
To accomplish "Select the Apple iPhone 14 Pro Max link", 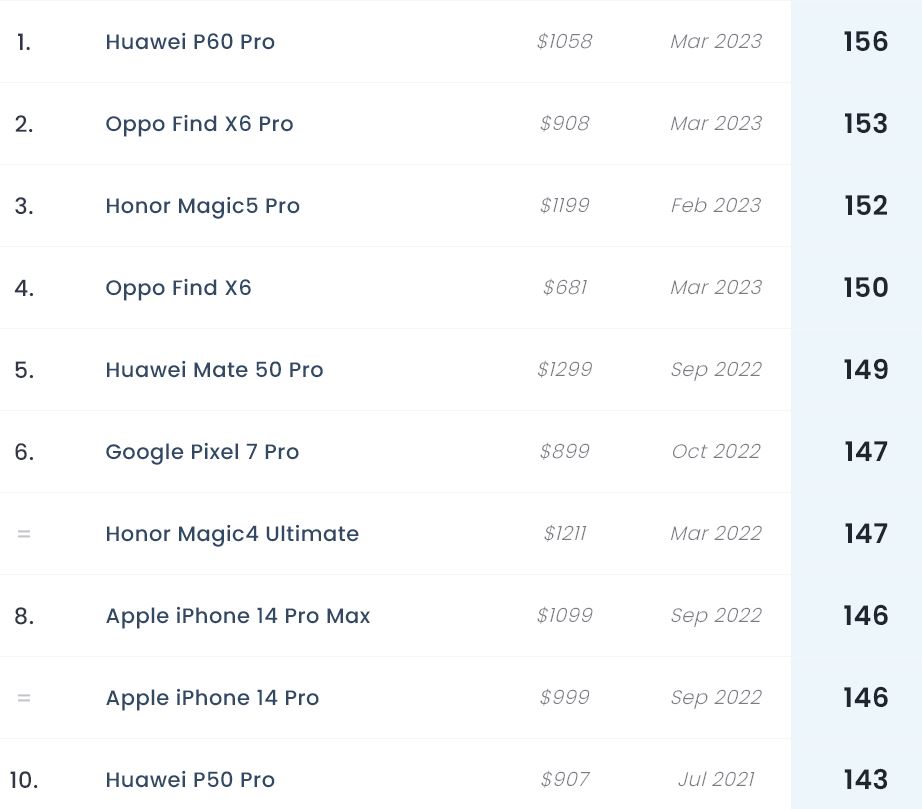I will pyautogui.click(x=238, y=616).
